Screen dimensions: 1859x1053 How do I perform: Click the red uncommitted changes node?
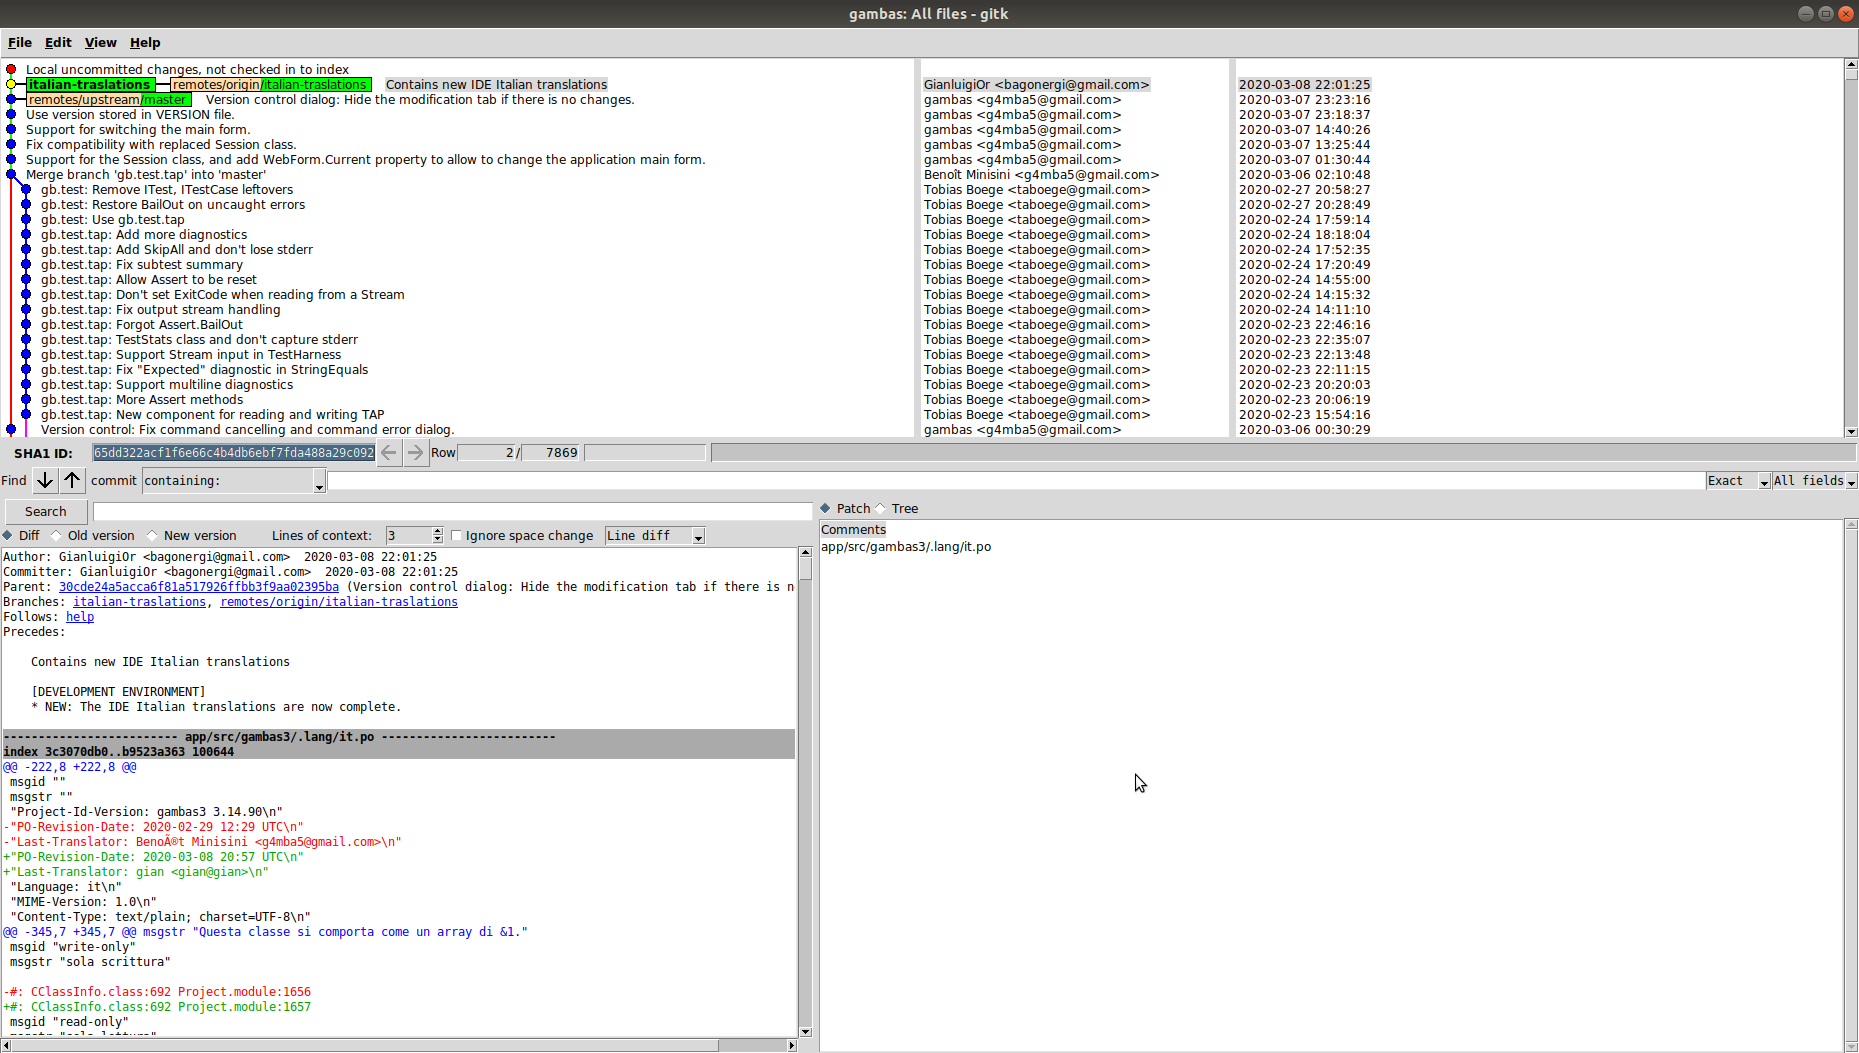(11, 70)
